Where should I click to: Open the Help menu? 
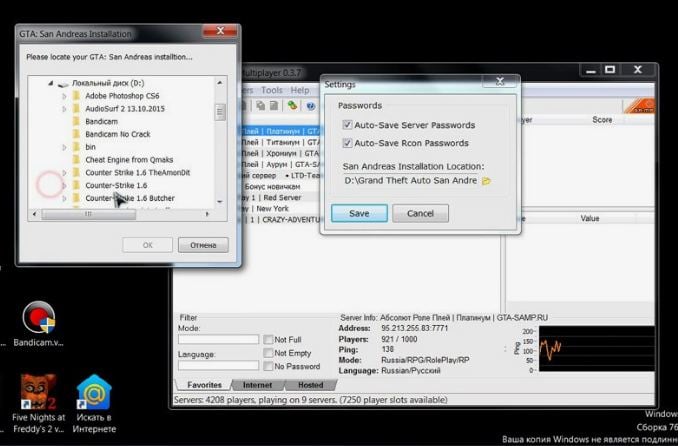coord(300,90)
